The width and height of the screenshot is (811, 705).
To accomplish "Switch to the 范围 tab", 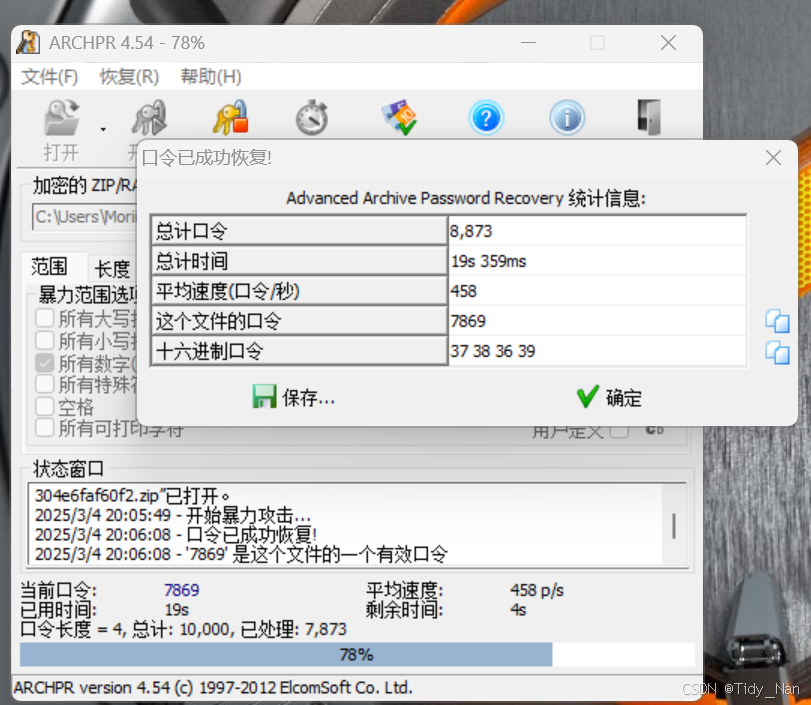I will point(49,266).
